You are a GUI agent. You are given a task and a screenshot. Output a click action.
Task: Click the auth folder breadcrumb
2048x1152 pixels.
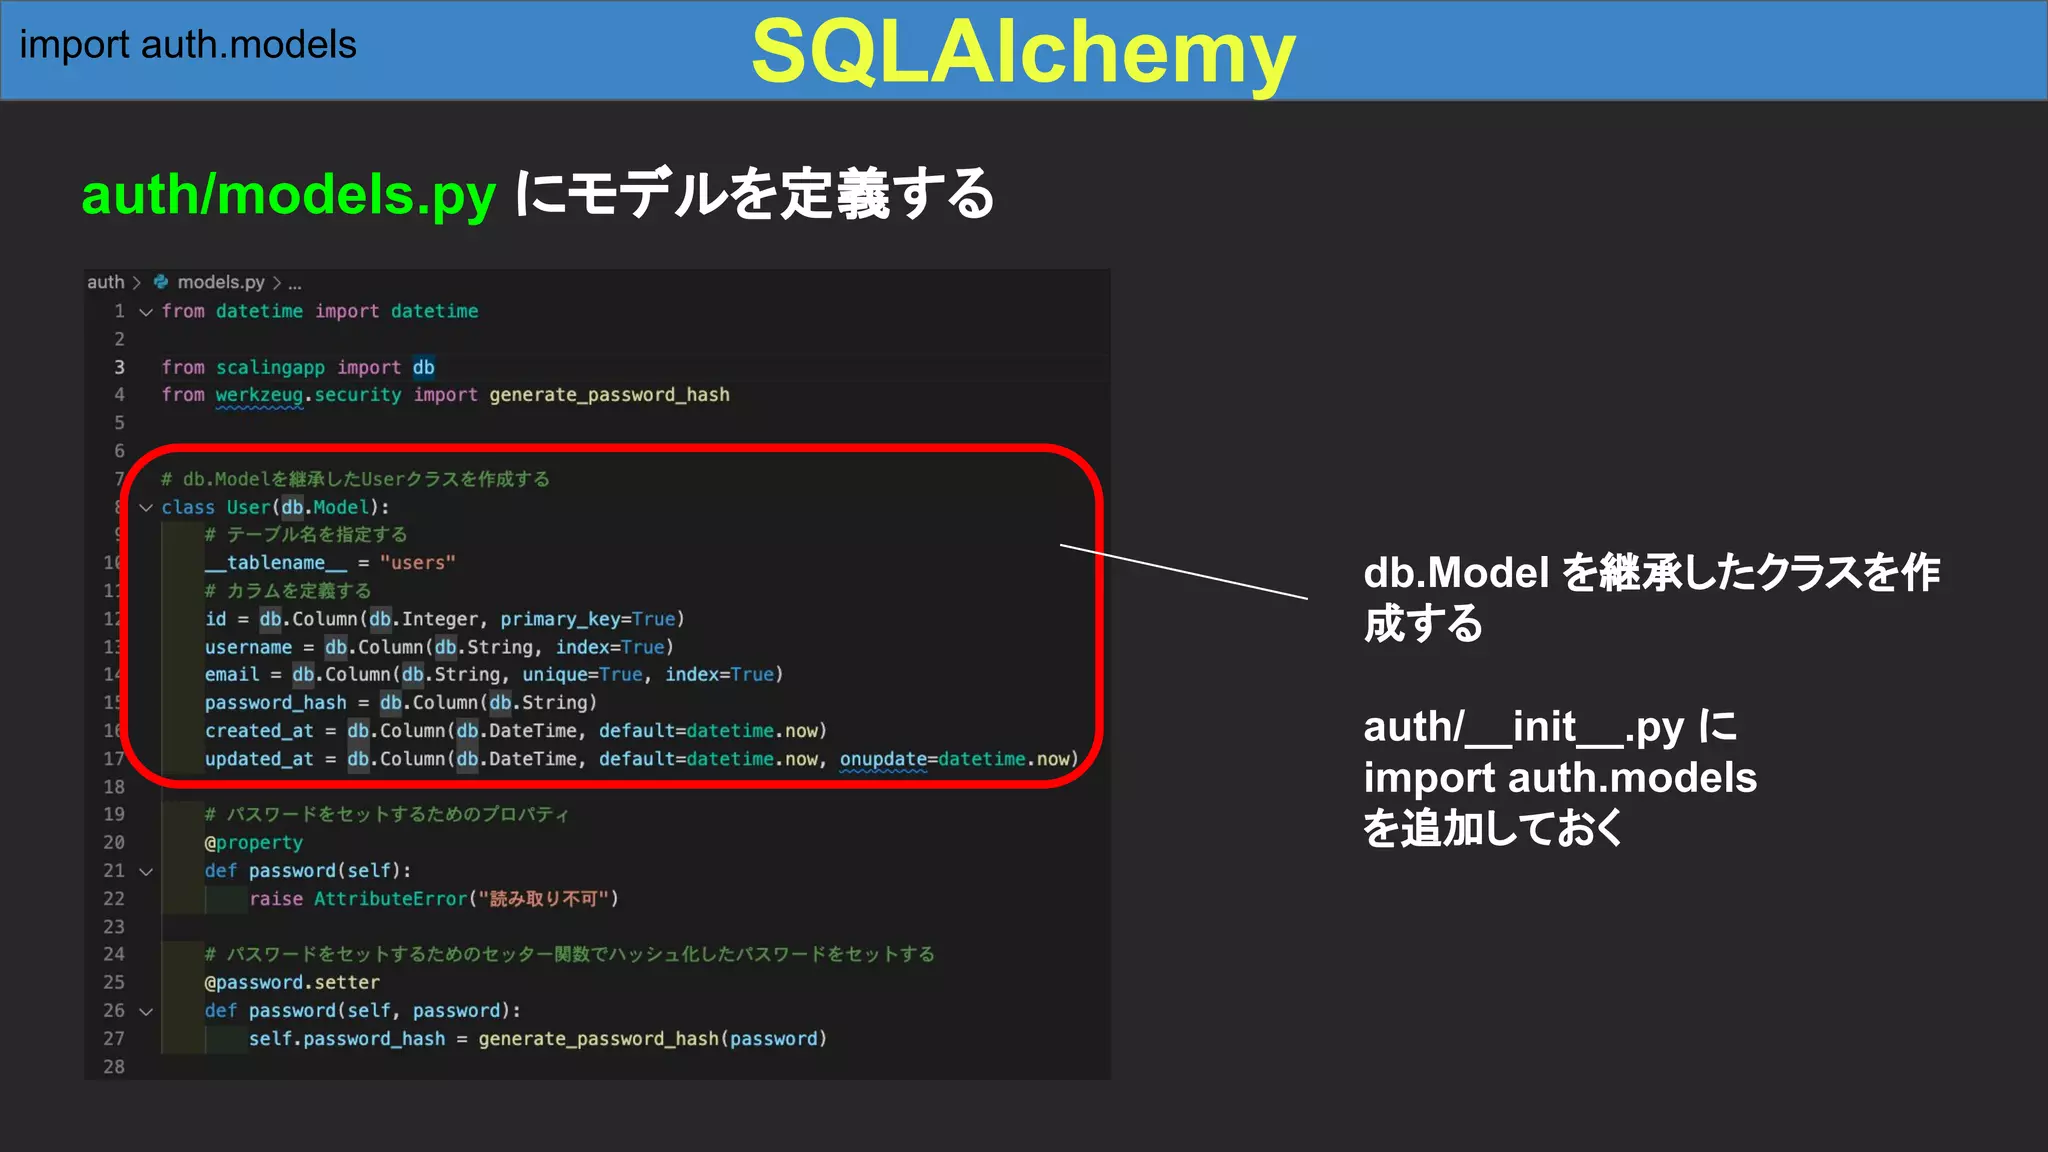click(x=105, y=282)
